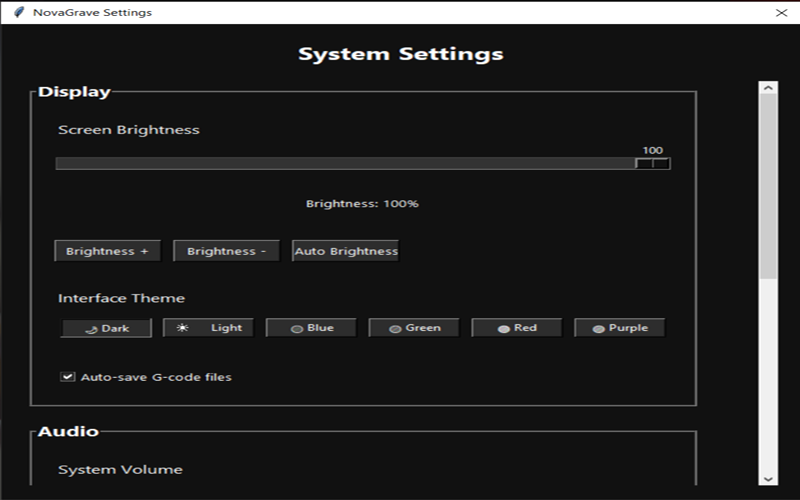Viewport: 800px width, 500px height.
Task: Click the Brightness: 100% readout label
Action: (362, 204)
